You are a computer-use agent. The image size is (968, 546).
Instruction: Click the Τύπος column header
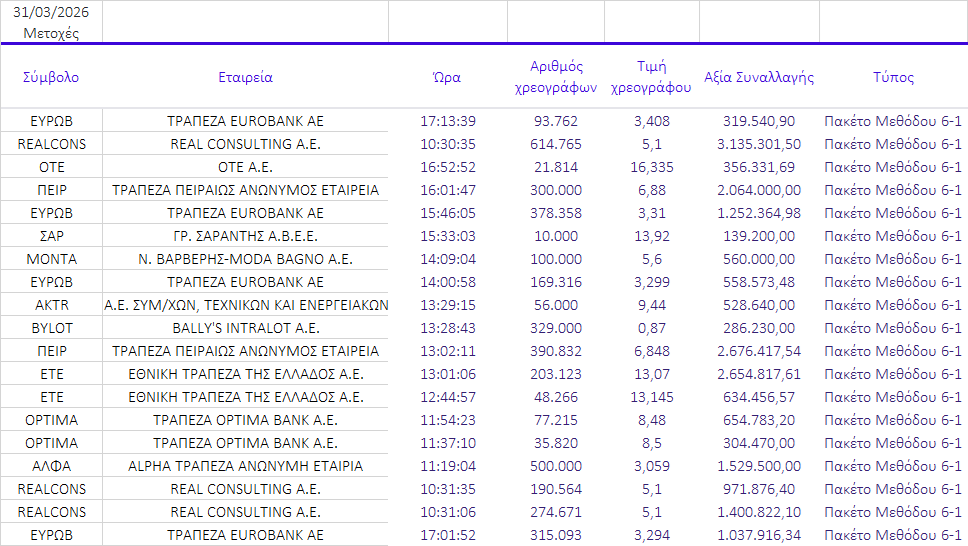click(893, 77)
